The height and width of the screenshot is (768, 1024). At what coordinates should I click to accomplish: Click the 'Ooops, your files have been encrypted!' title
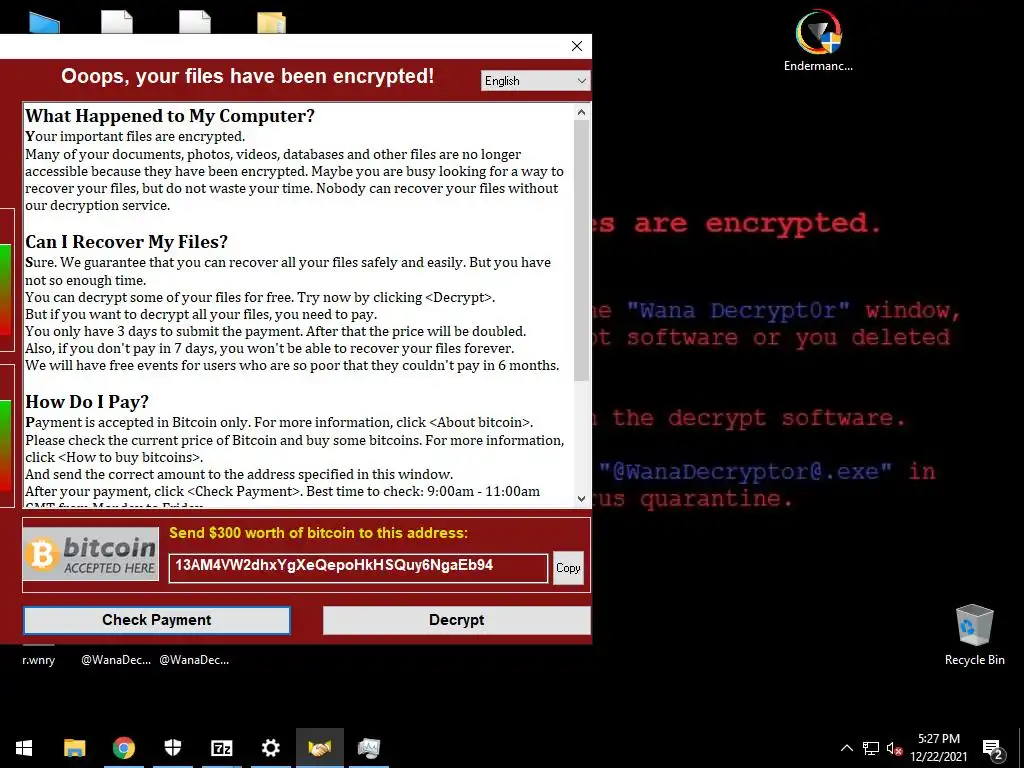point(248,76)
